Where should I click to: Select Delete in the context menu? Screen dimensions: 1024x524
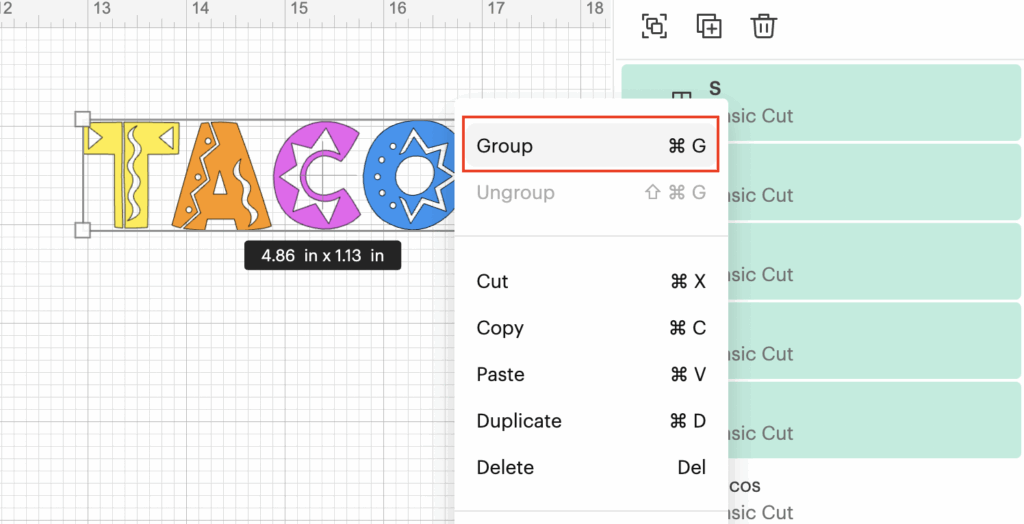coord(590,467)
